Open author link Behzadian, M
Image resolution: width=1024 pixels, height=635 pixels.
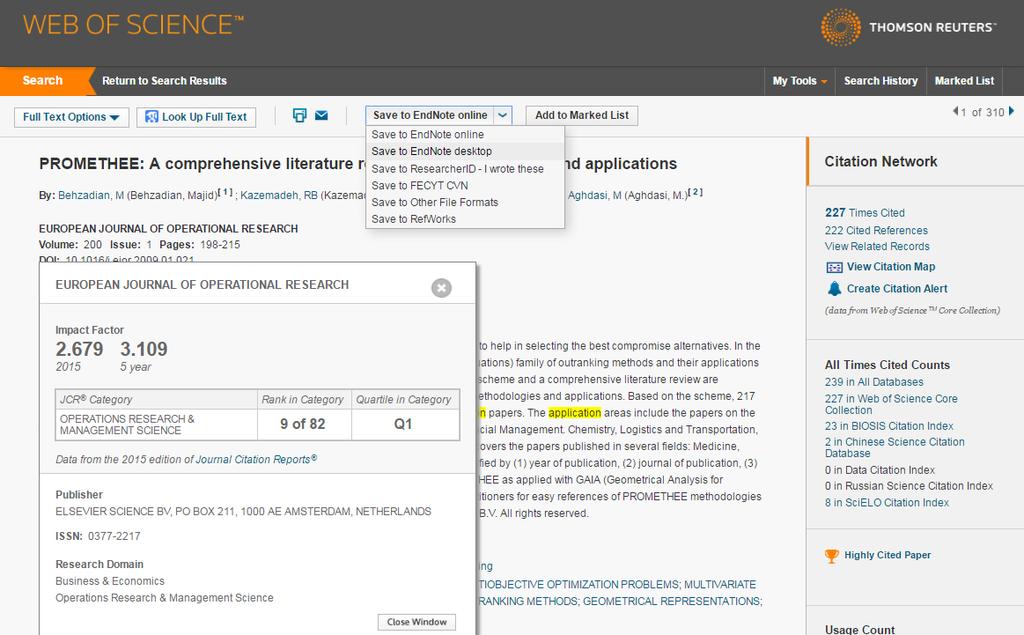click(x=91, y=195)
